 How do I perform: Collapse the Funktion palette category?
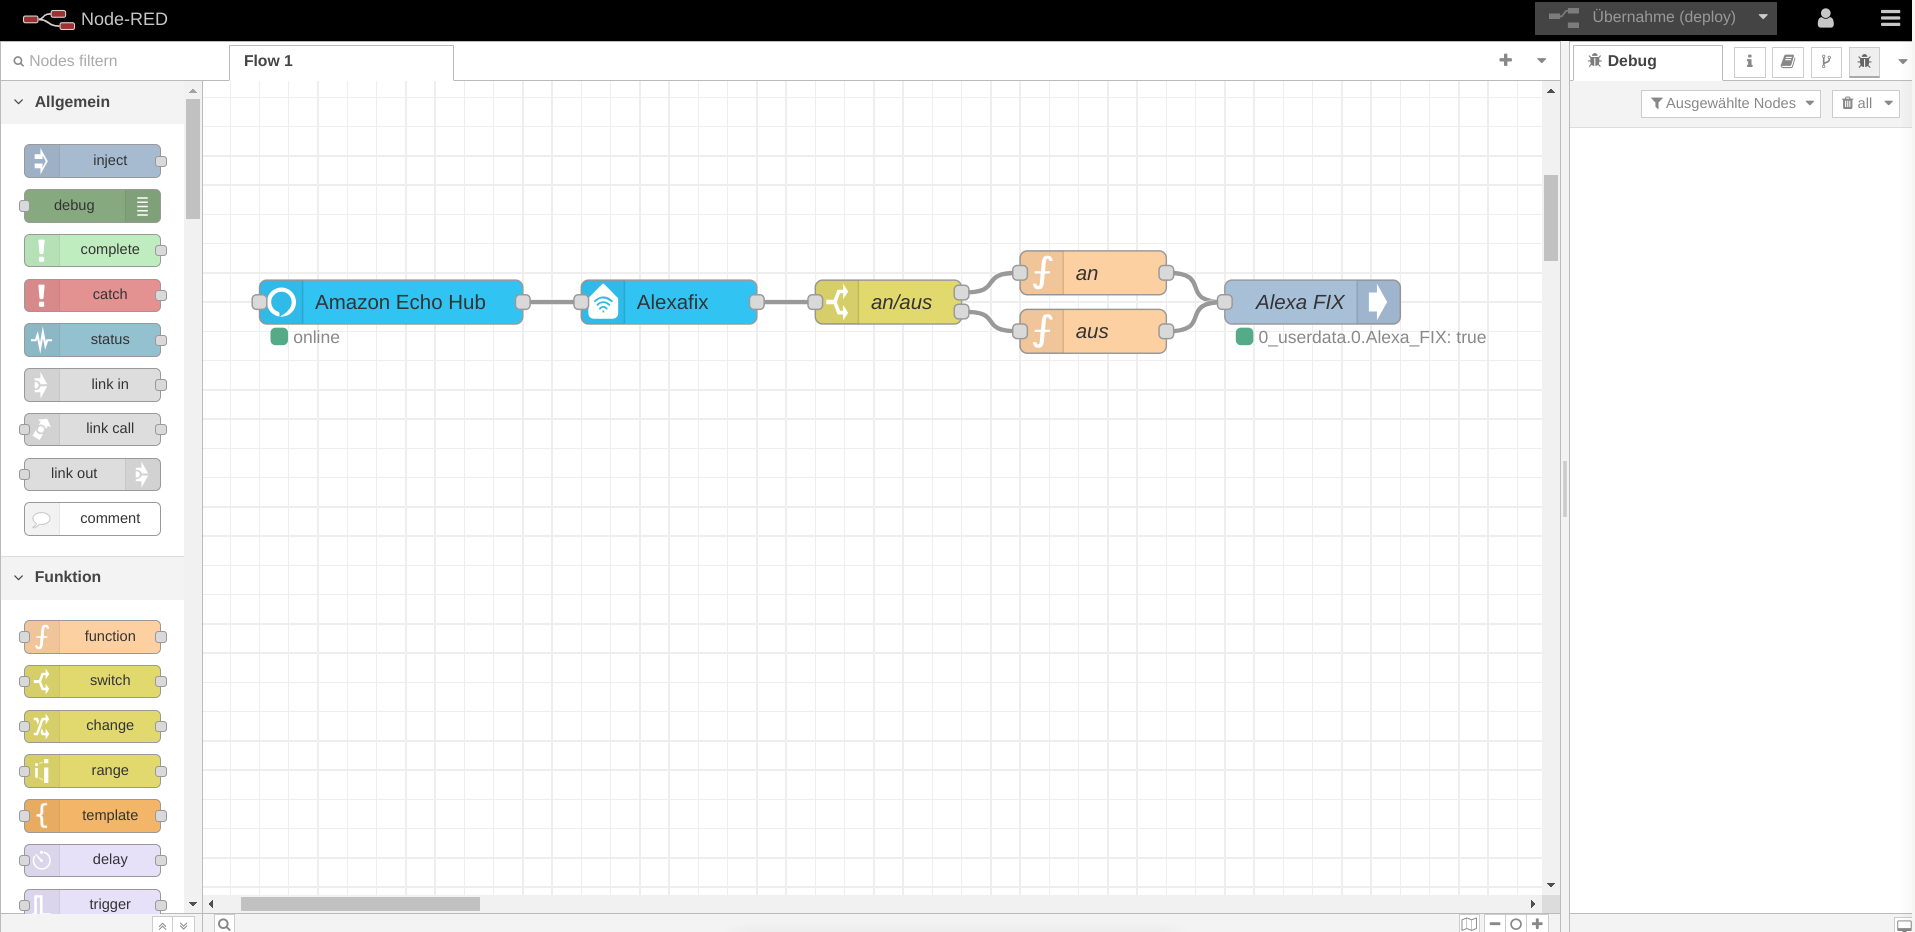92,577
